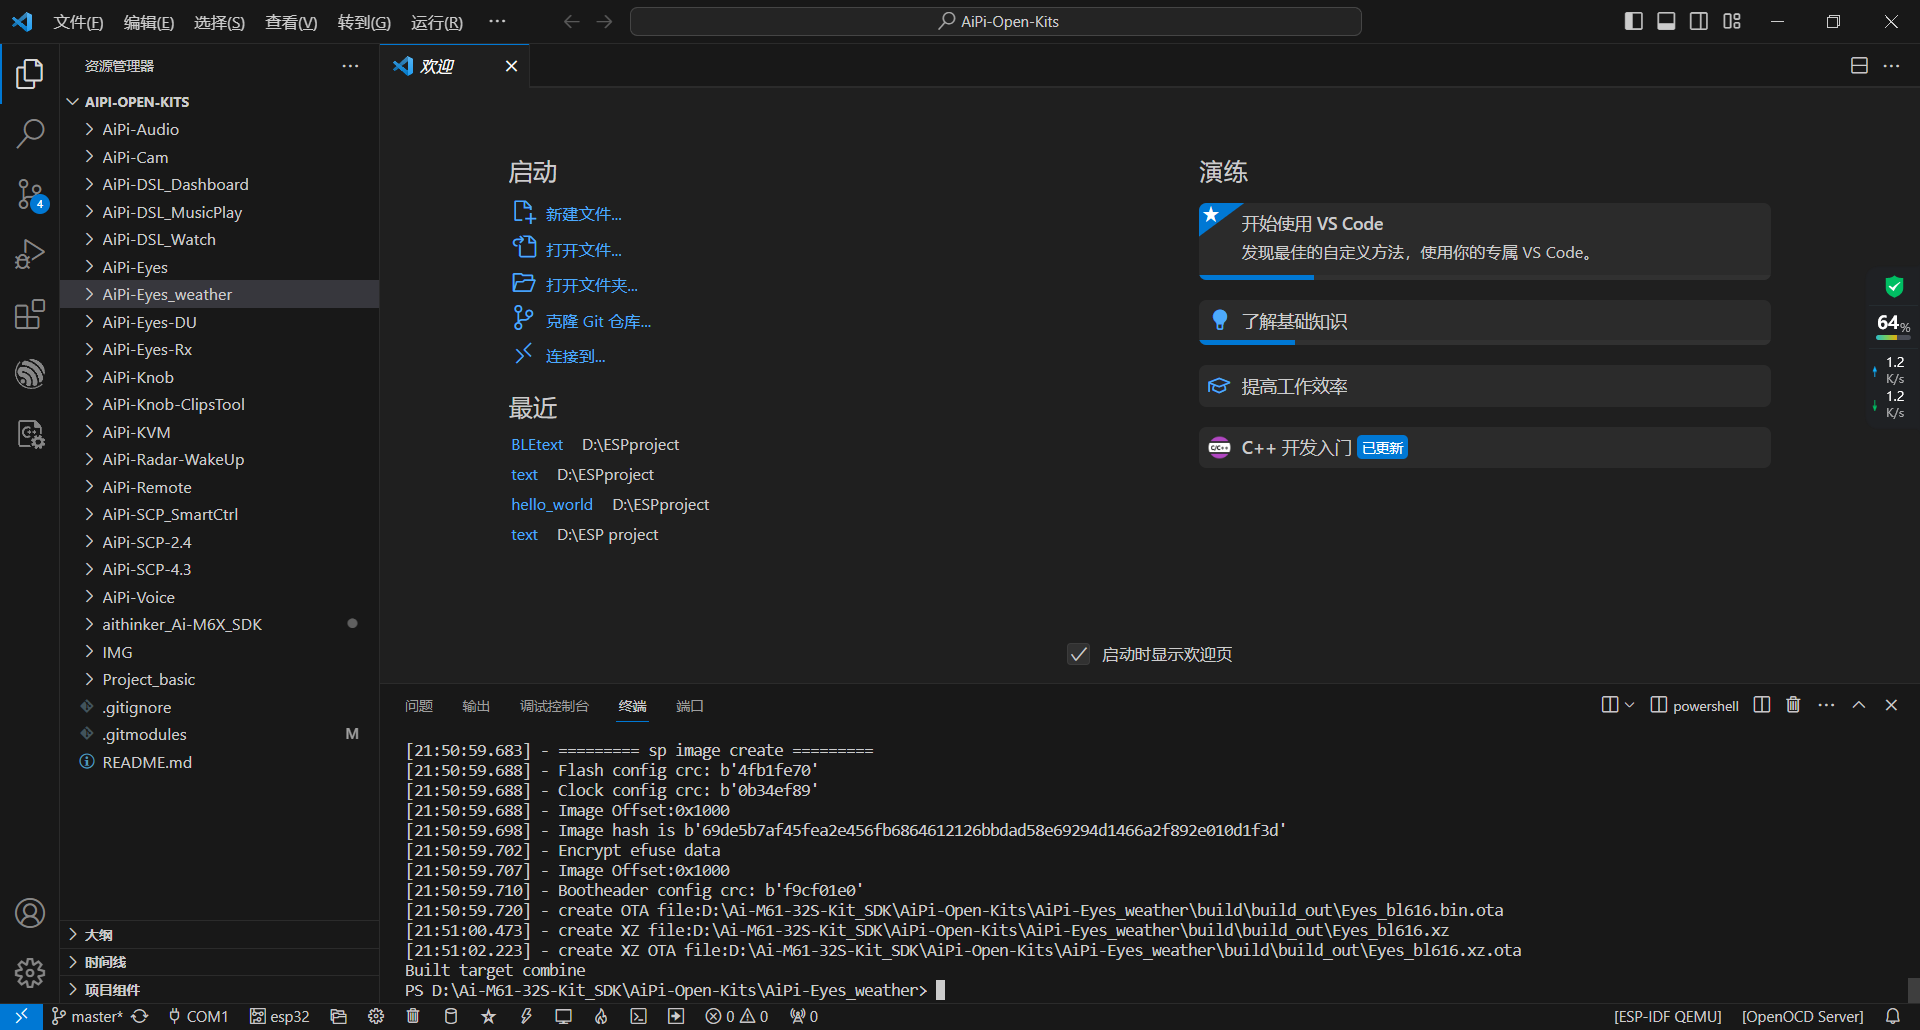
Task: Split the terminal panel
Action: coord(1762,705)
